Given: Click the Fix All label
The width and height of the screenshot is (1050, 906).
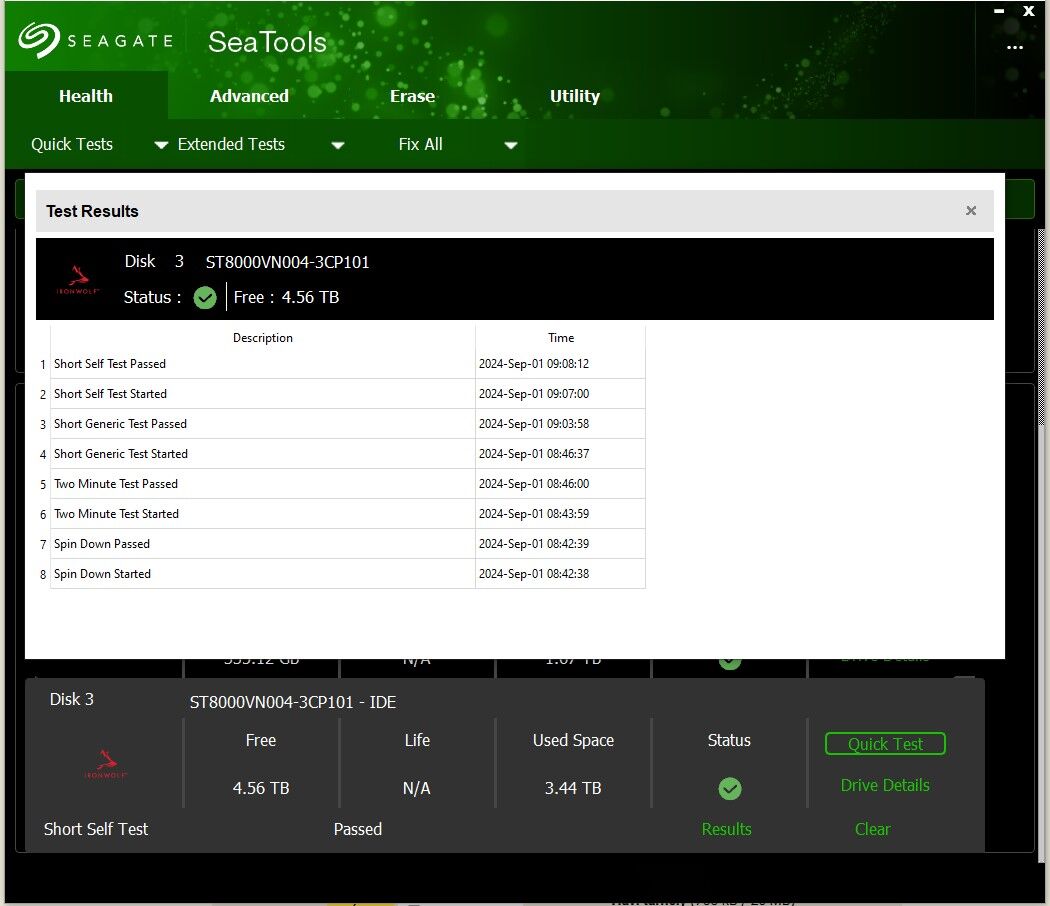Looking at the screenshot, I should pyautogui.click(x=421, y=144).
